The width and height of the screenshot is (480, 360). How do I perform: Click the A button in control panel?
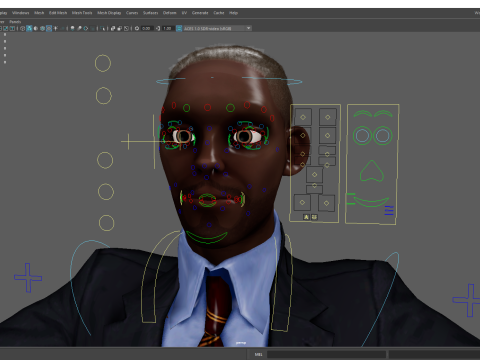click(306, 217)
